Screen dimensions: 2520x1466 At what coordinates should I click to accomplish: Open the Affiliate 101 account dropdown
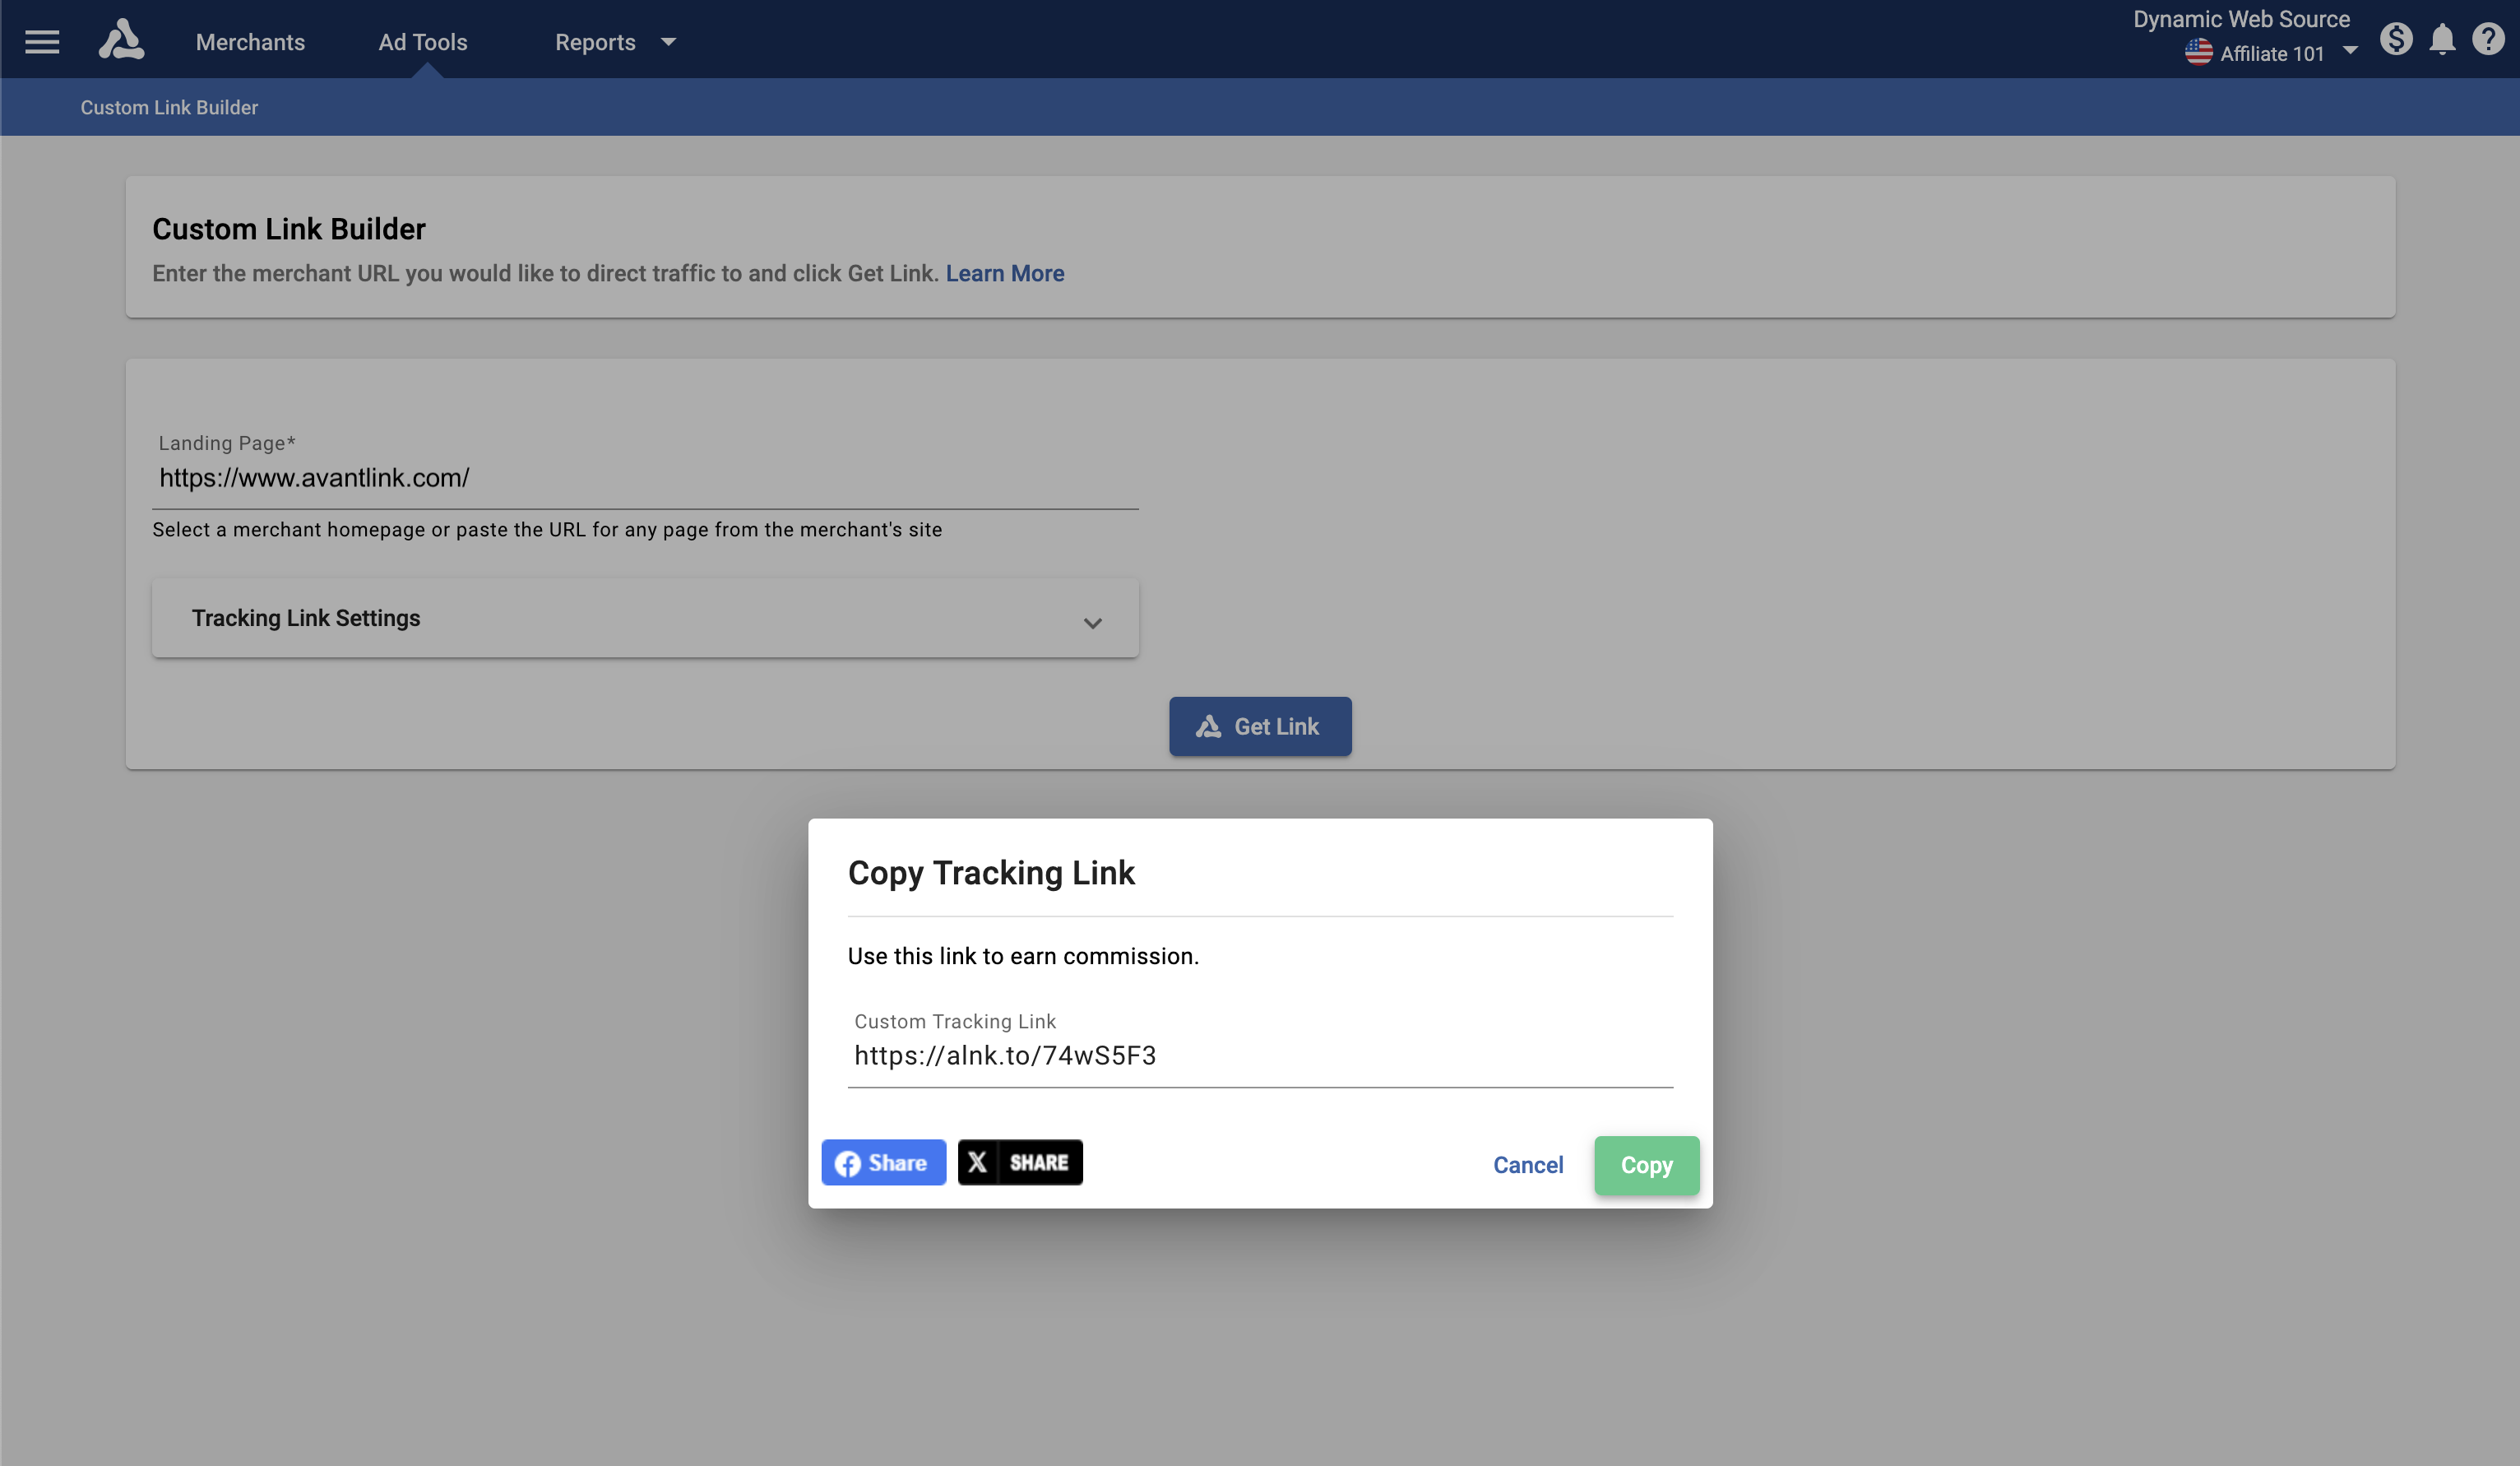(2350, 51)
